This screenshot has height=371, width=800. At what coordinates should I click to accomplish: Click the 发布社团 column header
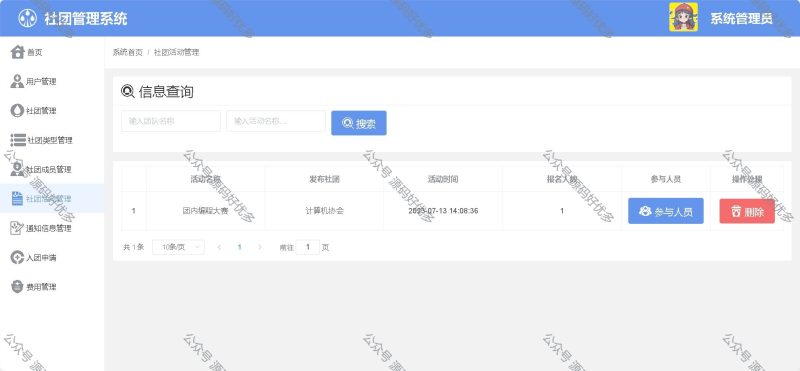tap(324, 179)
